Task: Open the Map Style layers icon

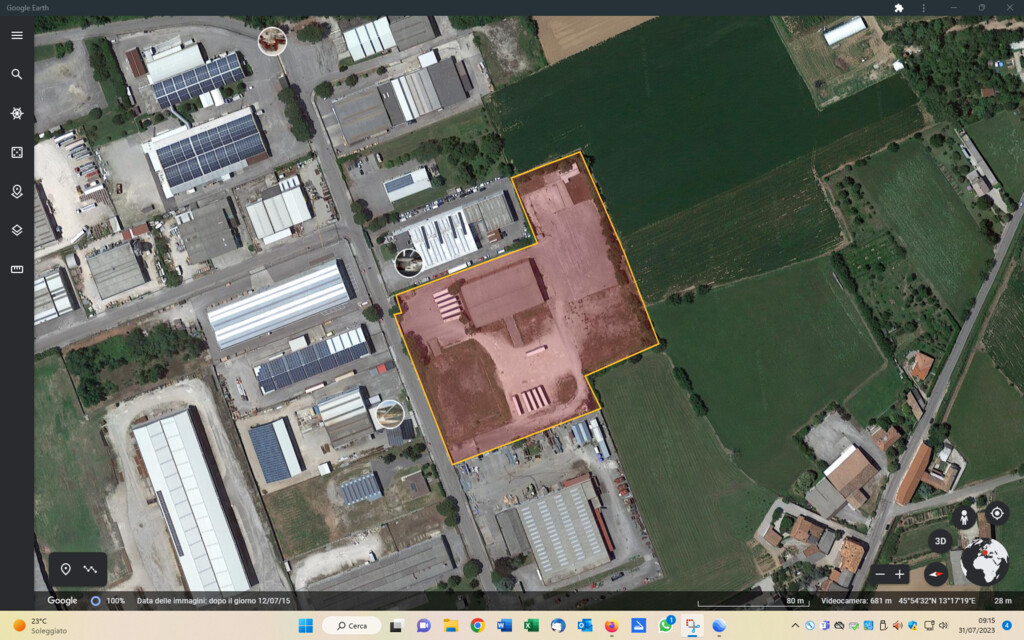Action: click(17, 230)
